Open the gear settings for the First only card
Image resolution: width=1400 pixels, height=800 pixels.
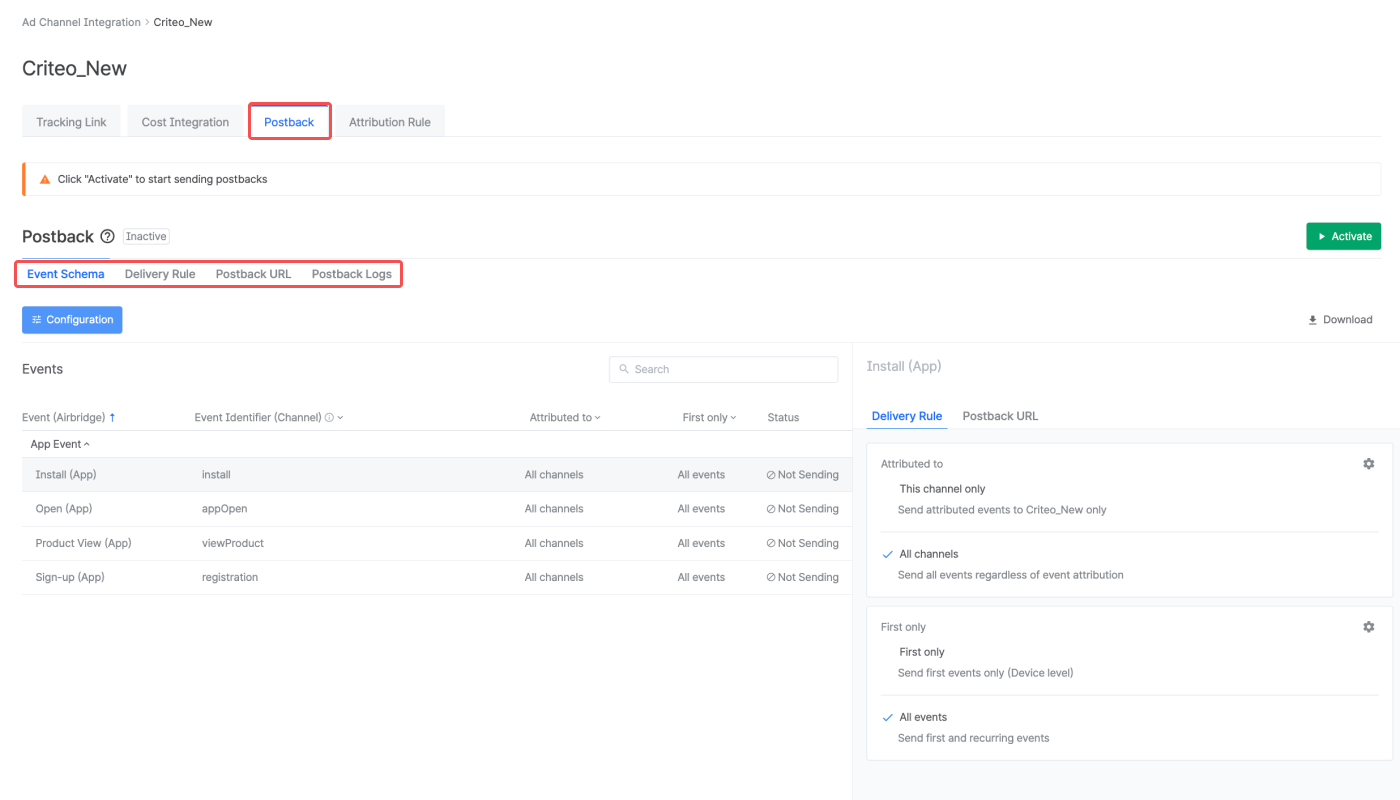[x=1369, y=627]
